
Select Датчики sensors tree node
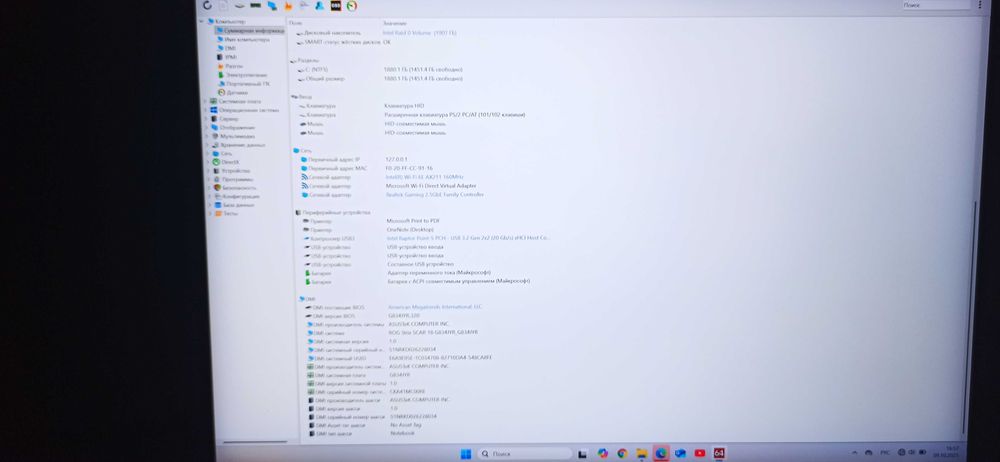[233, 93]
